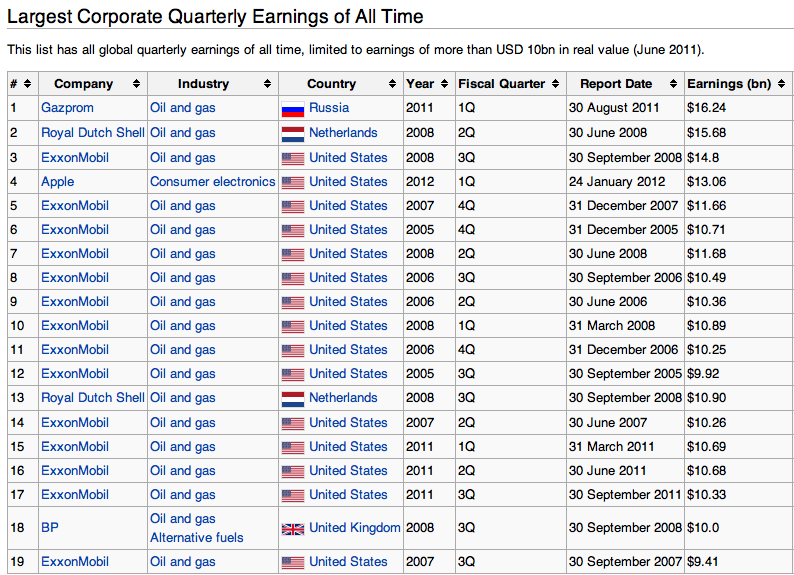
Task: Sort table by Country column
Action: pyautogui.click(x=393, y=84)
